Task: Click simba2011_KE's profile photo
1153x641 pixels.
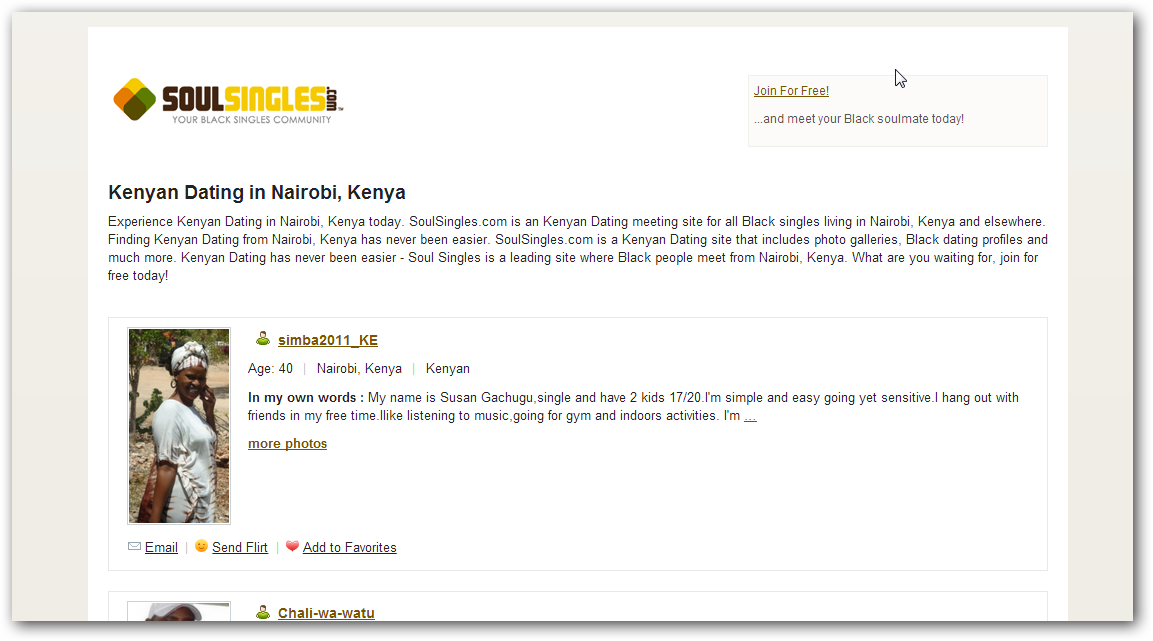Action: pyautogui.click(x=178, y=424)
